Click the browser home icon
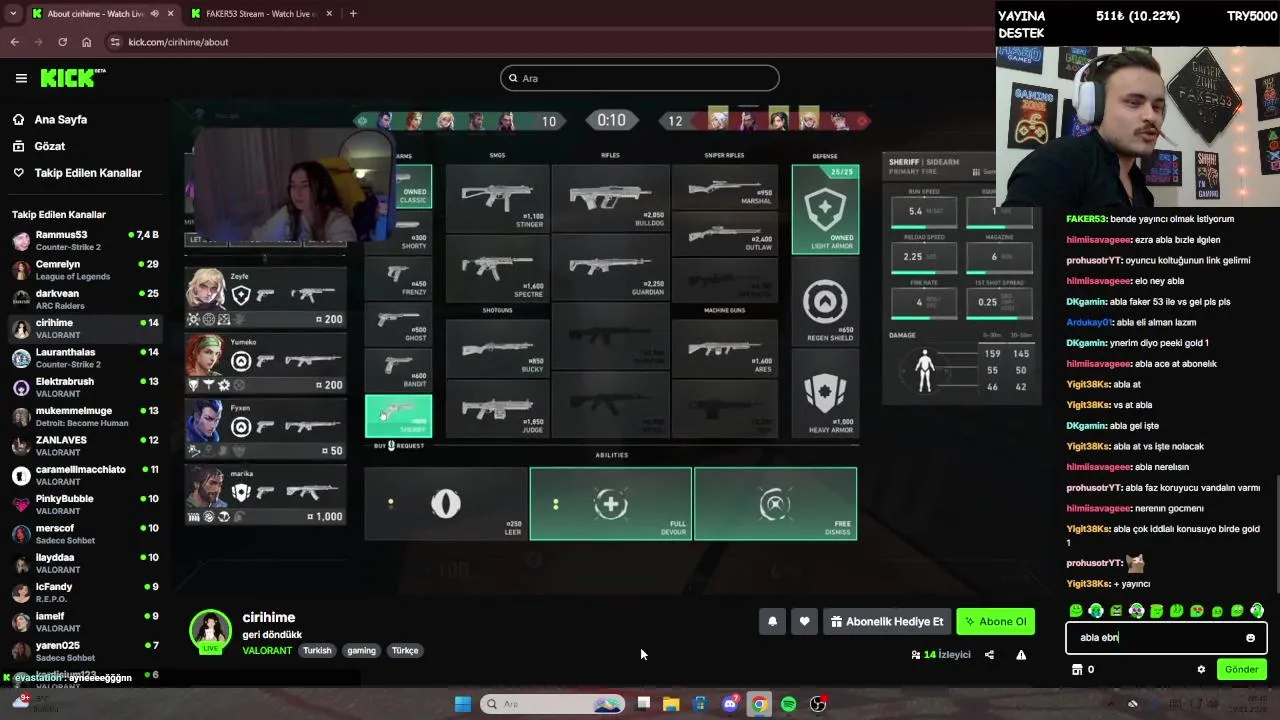1280x720 pixels. pyautogui.click(x=87, y=42)
